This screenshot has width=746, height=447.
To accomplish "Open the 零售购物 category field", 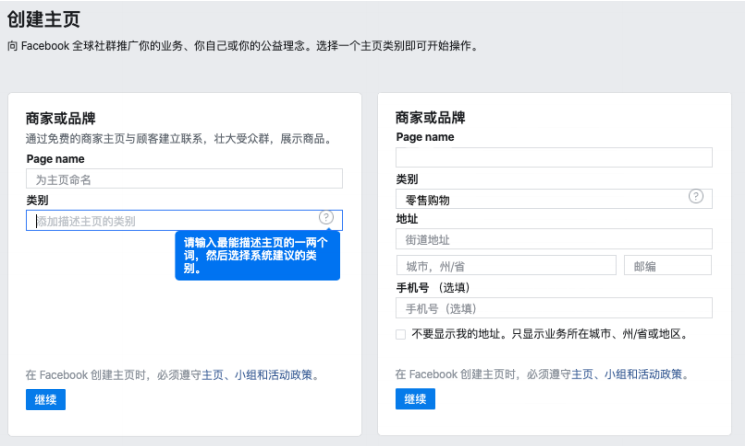I will [x=554, y=199].
